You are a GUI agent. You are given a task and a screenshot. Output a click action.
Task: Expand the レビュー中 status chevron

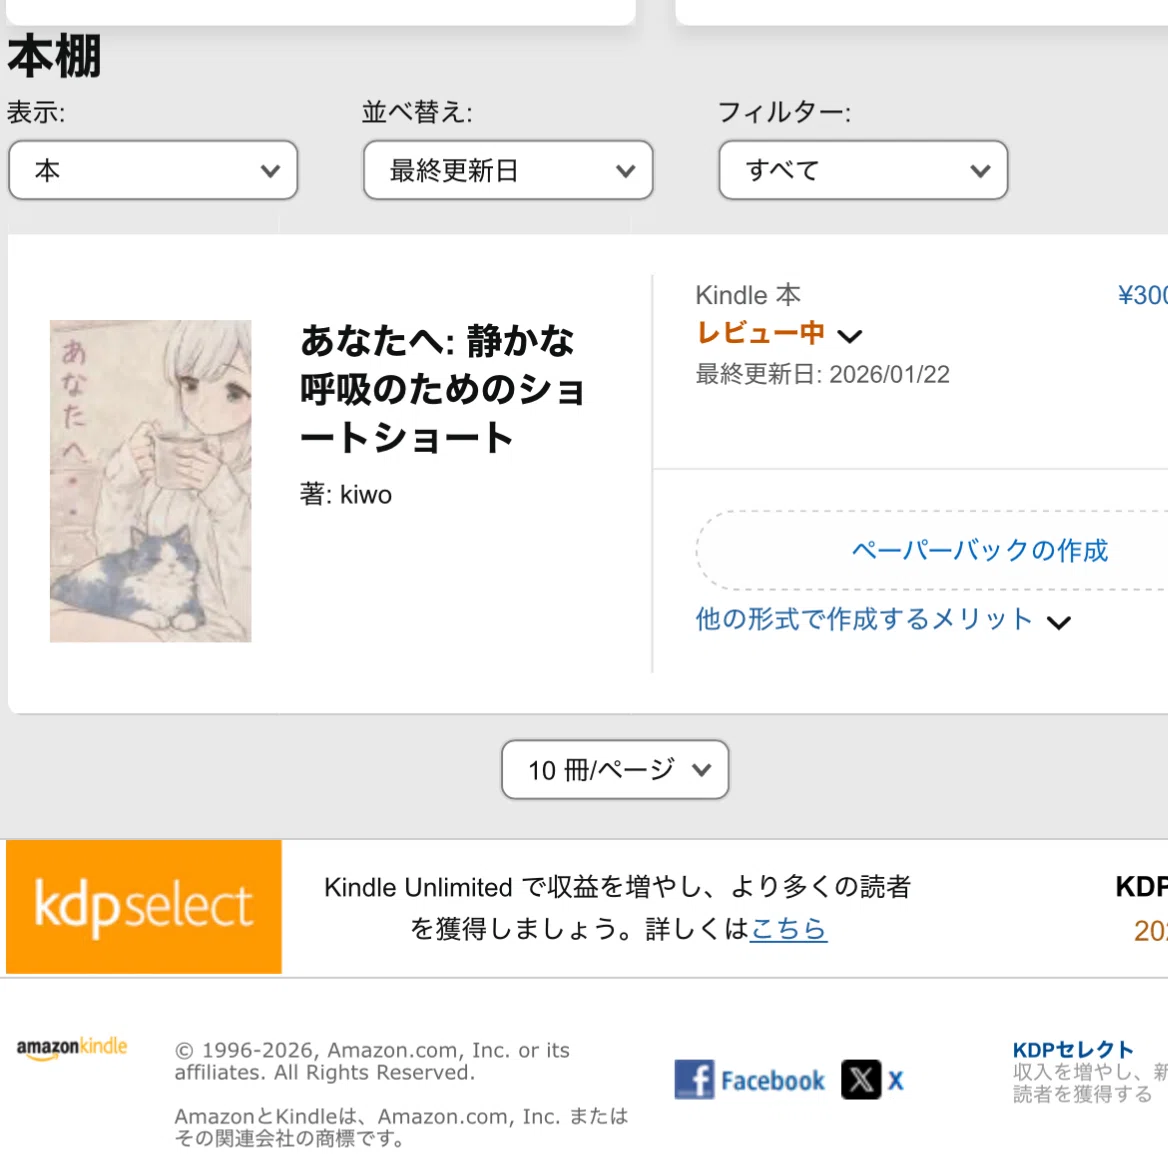click(x=850, y=336)
